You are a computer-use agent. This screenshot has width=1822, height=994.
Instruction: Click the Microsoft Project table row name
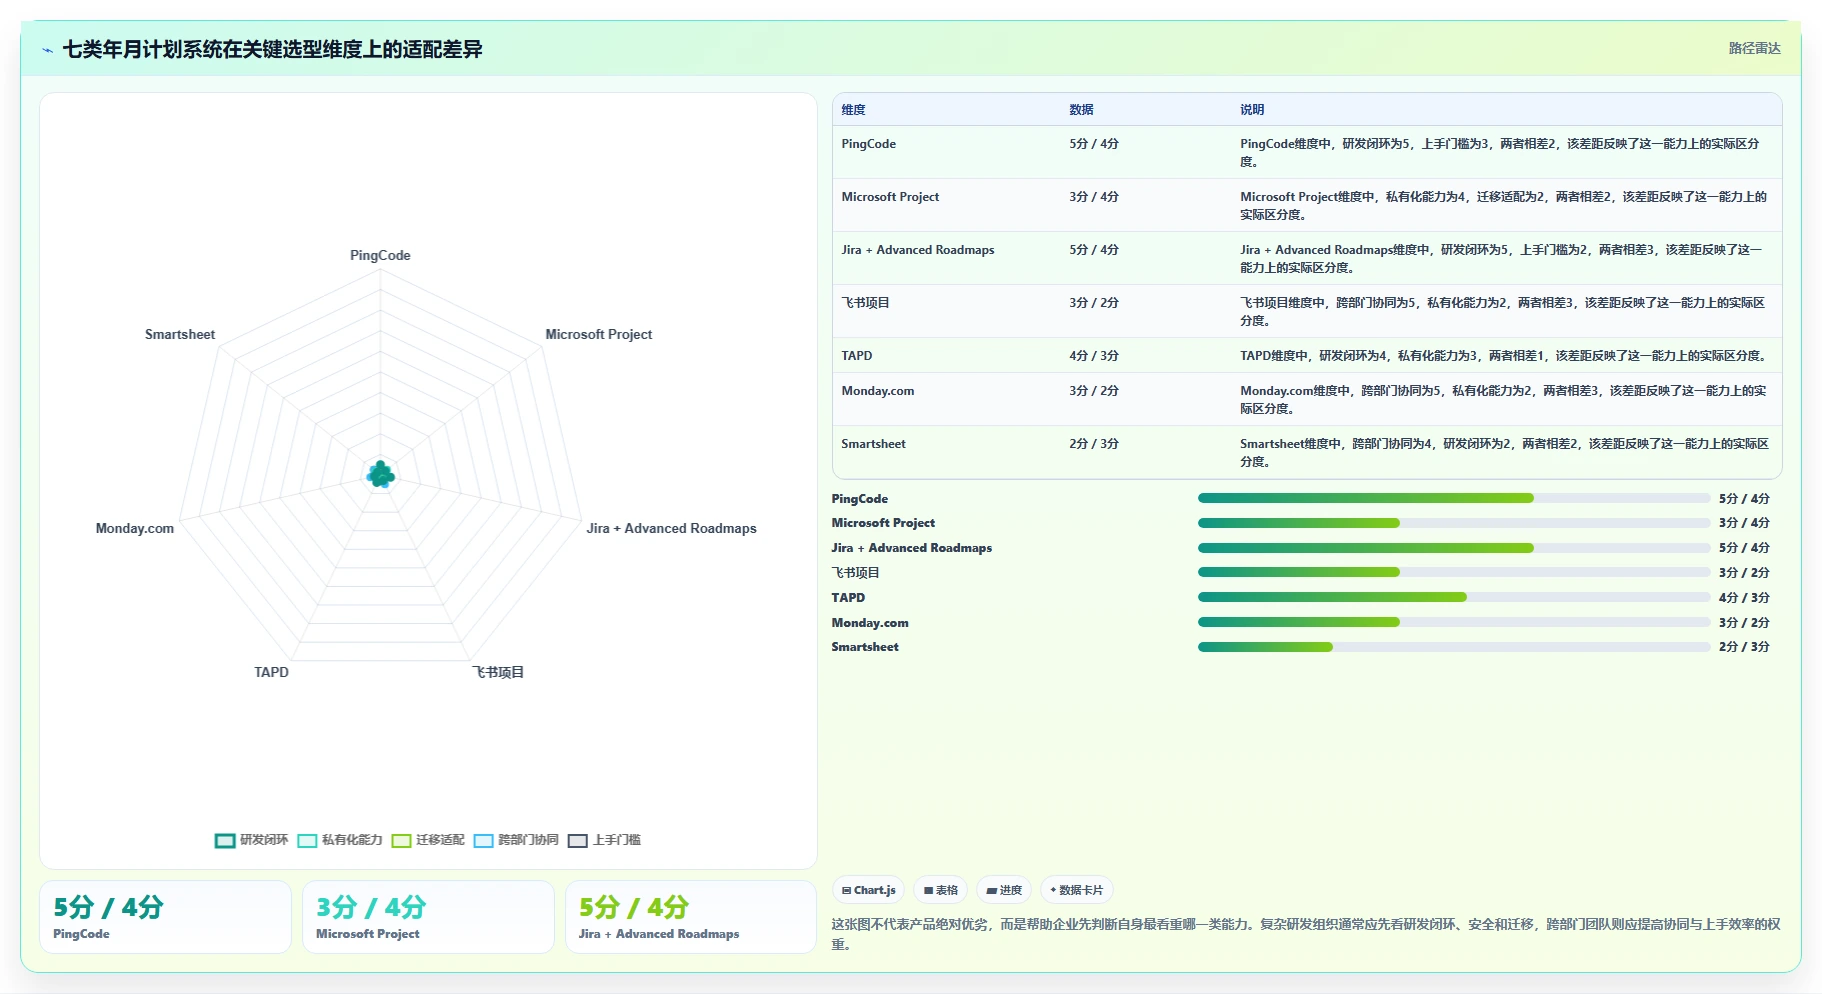(890, 197)
